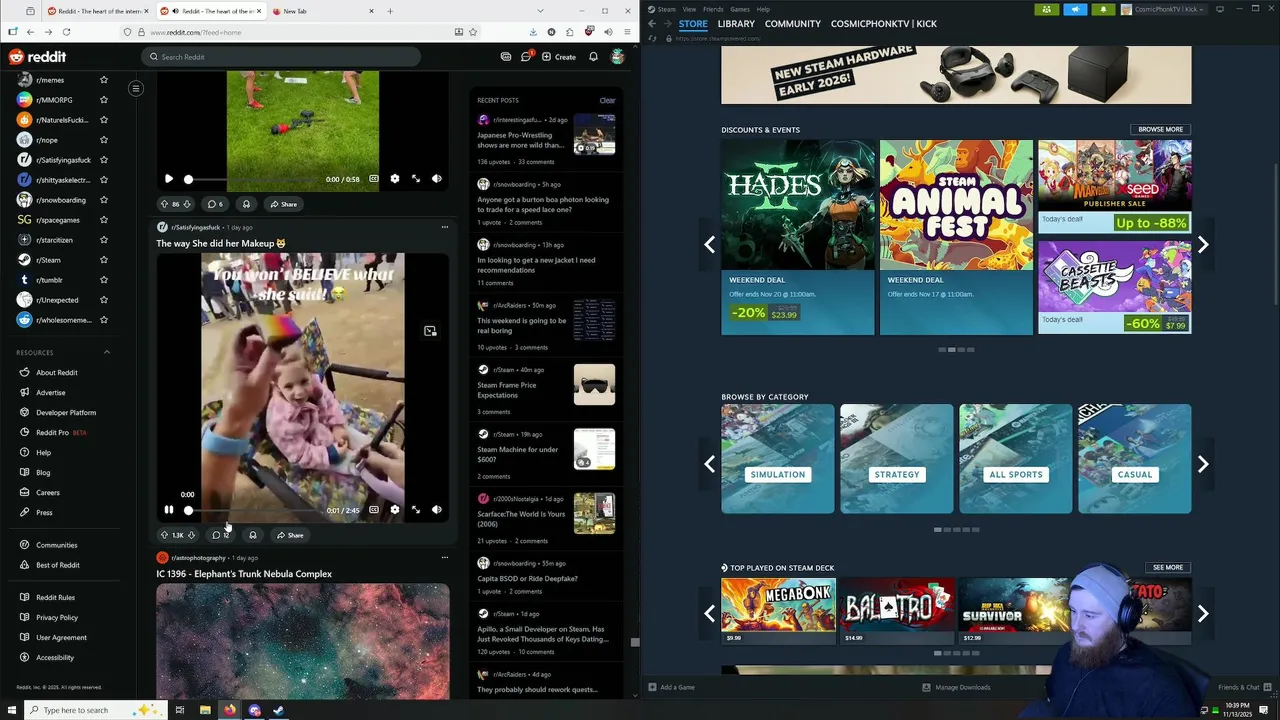The image size is (1280, 720).
Task: Open options menu for 'The way She did her Makeup' post
Action: (x=445, y=227)
